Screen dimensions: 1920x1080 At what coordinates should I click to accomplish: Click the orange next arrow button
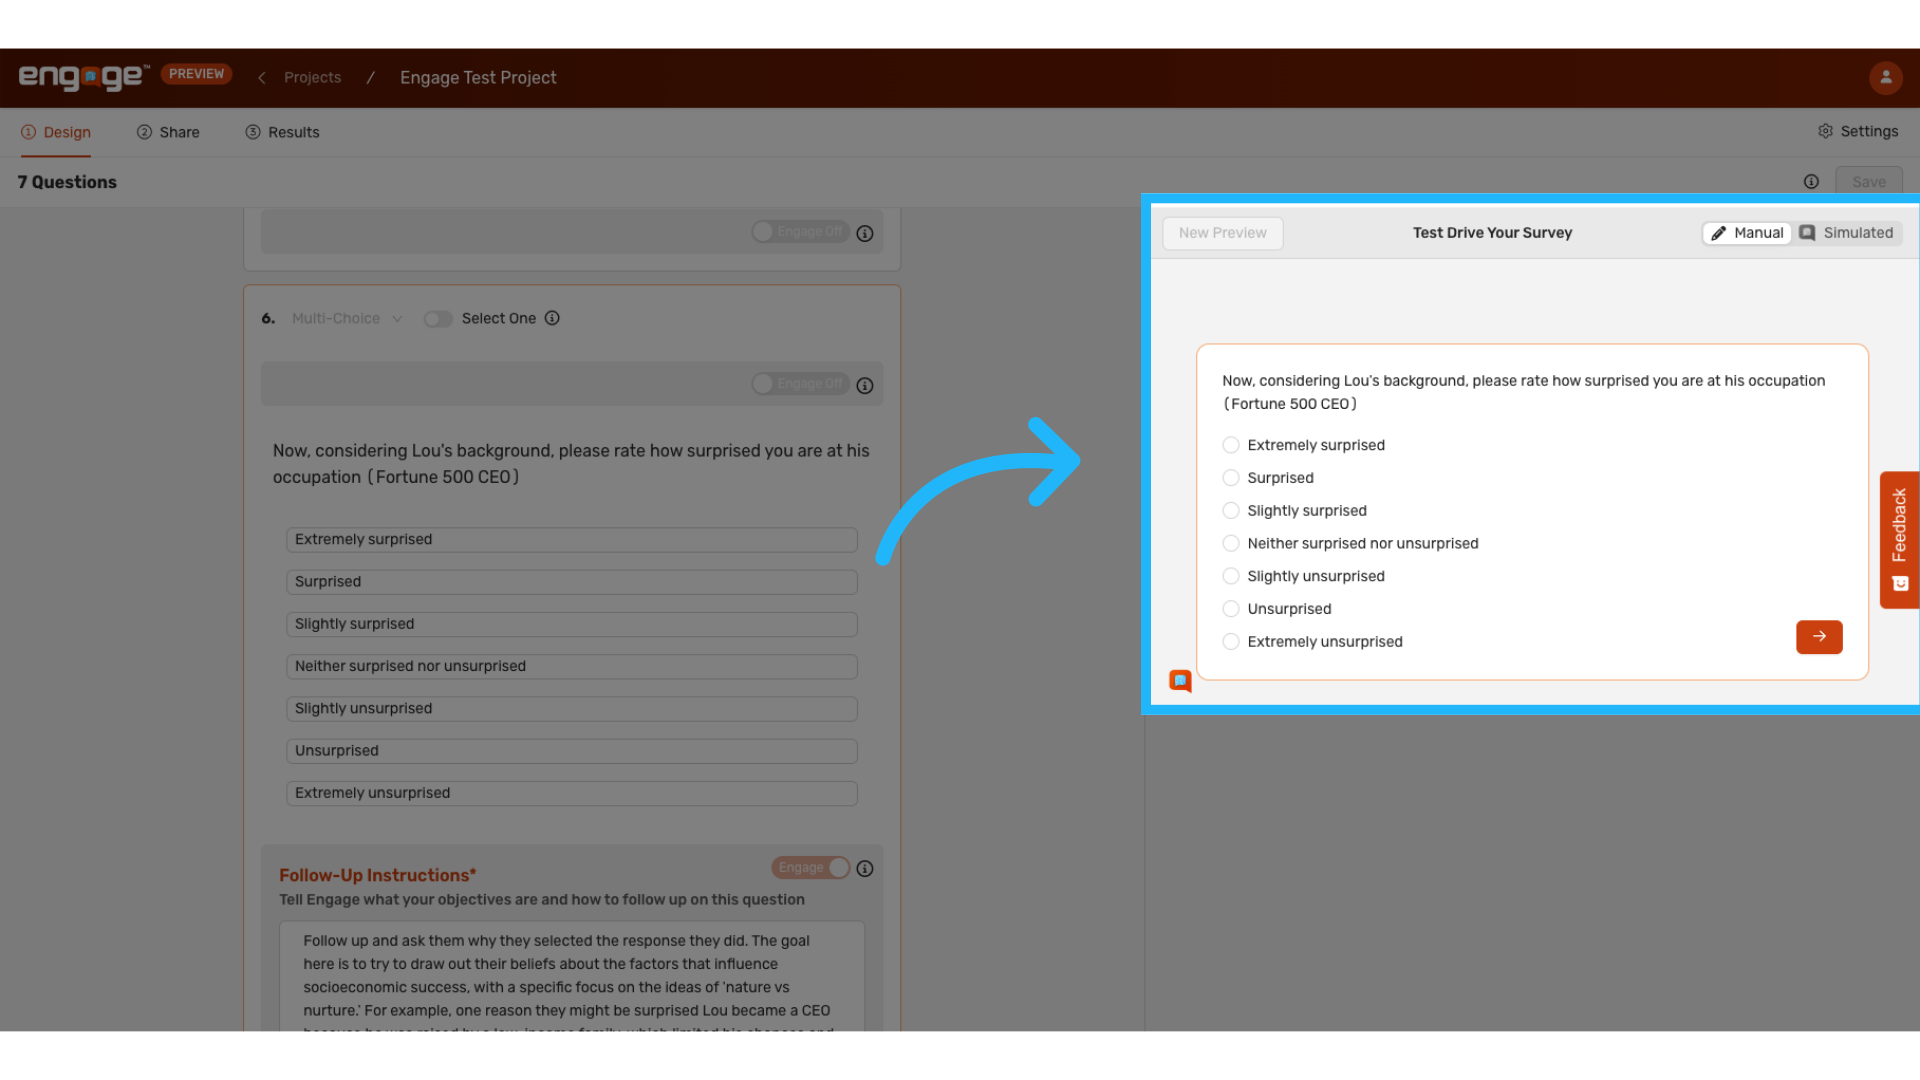point(1819,637)
